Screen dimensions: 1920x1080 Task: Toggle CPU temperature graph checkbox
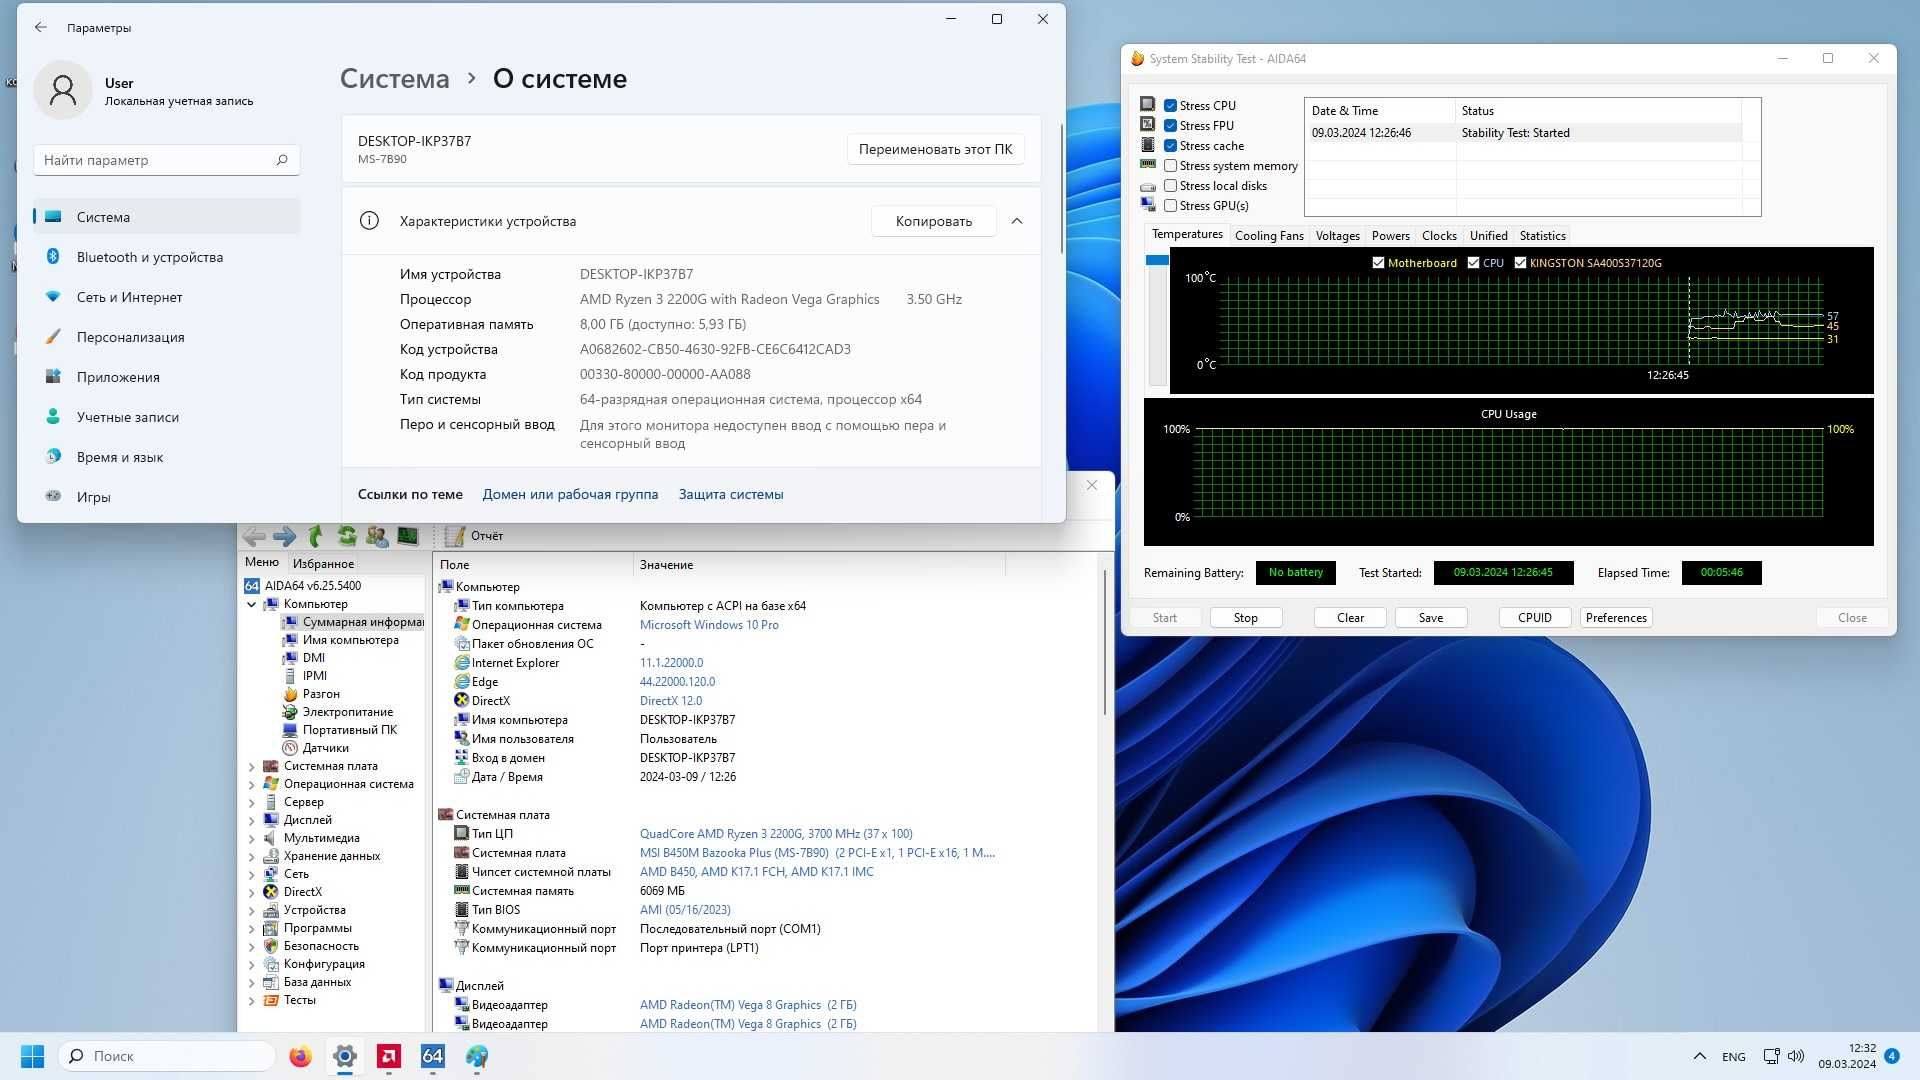pos(1473,263)
